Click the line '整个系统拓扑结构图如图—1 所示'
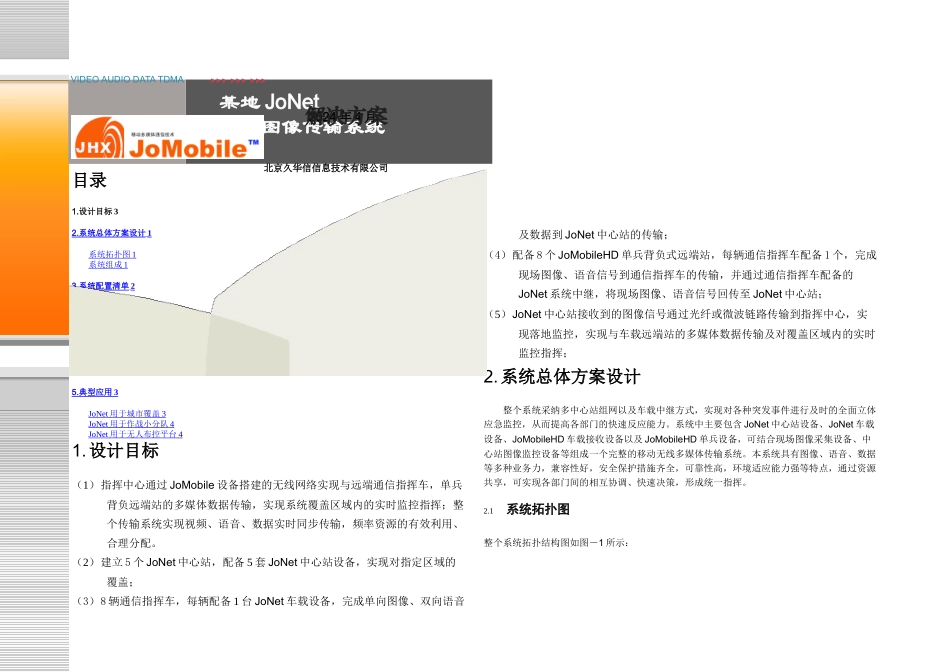 pos(556,543)
